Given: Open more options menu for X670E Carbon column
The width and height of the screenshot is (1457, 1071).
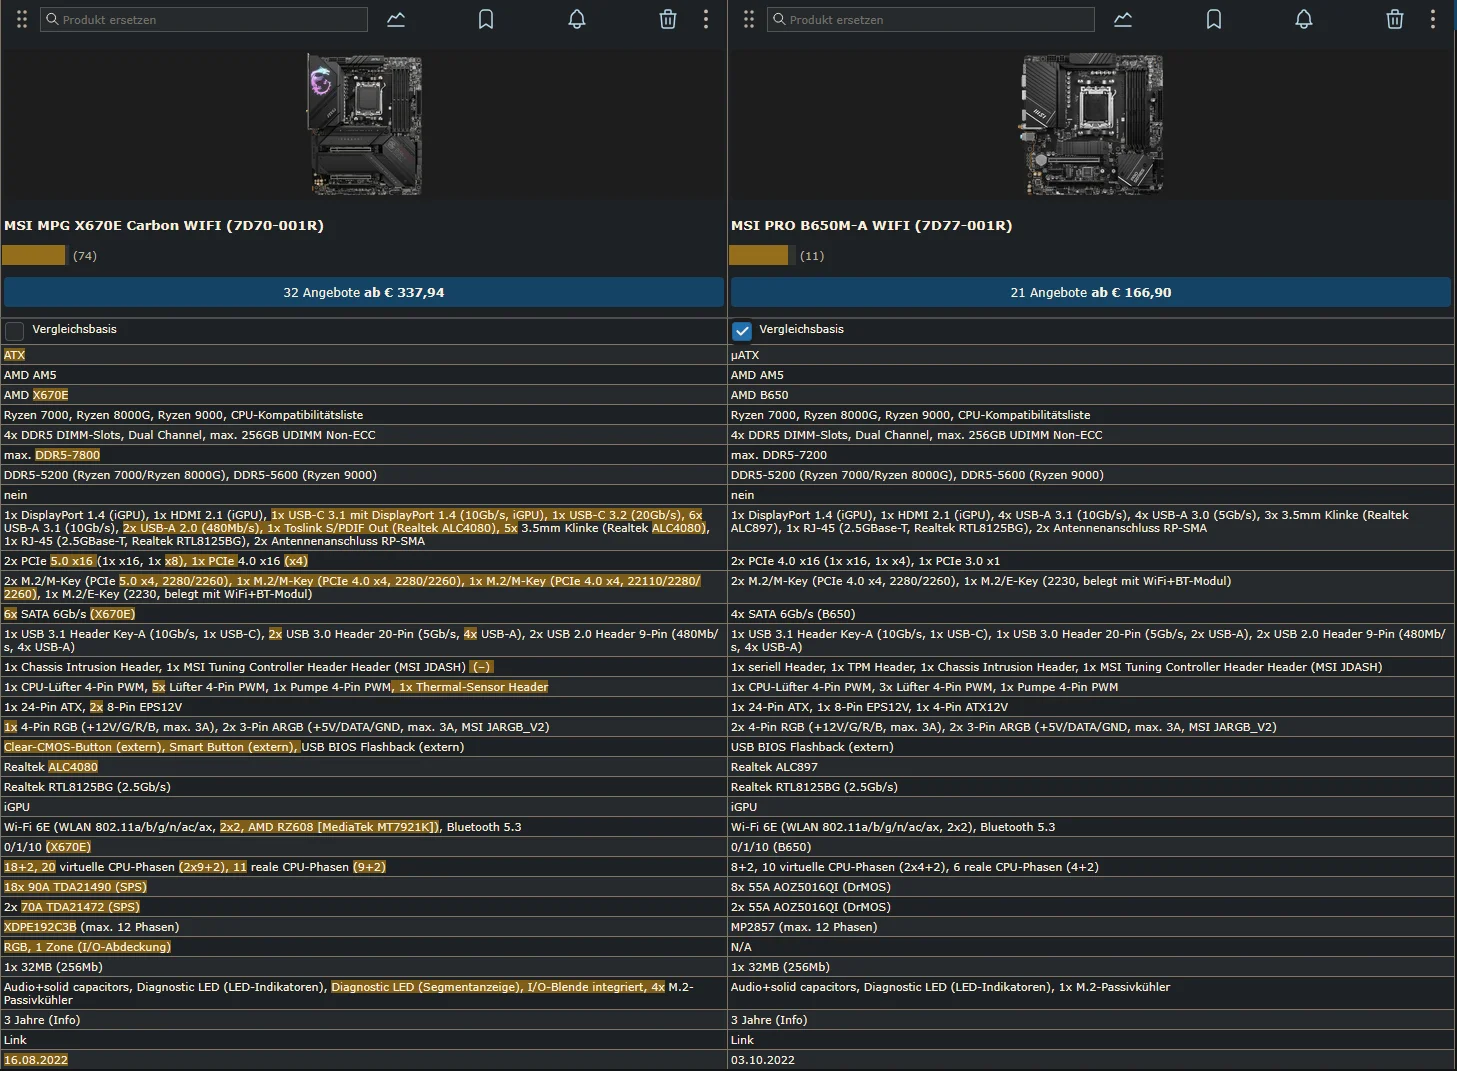Looking at the screenshot, I should pyautogui.click(x=706, y=19).
